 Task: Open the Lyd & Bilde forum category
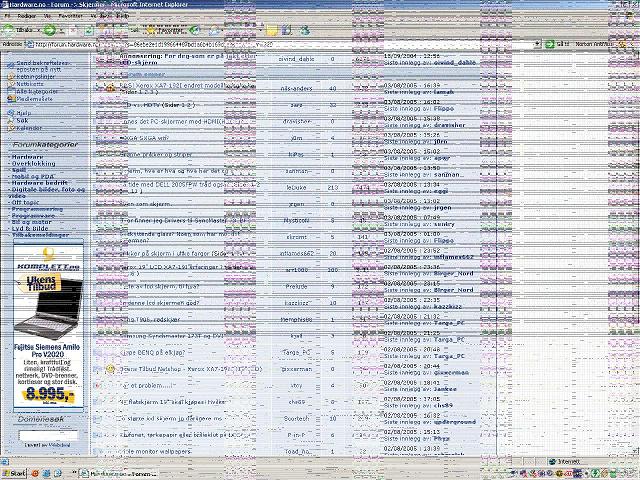point(29,229)
